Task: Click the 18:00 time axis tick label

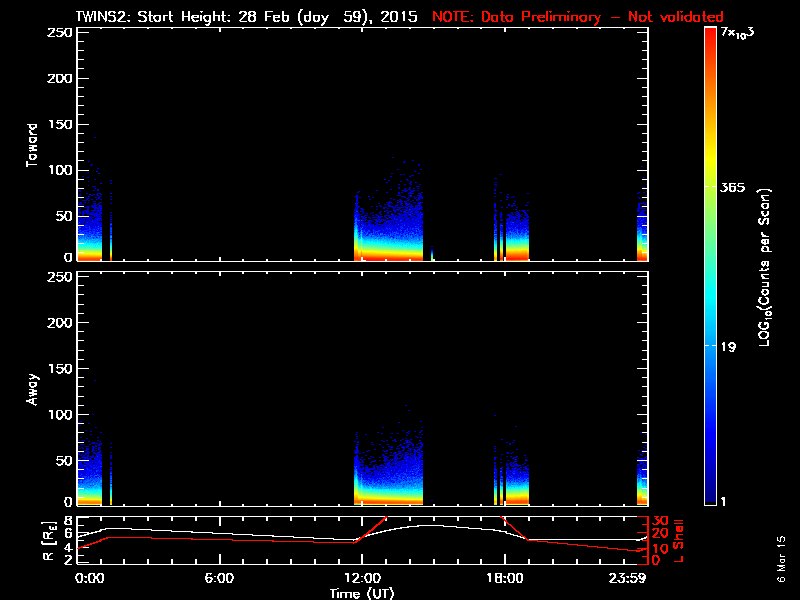Action: (x=503, y=578)
